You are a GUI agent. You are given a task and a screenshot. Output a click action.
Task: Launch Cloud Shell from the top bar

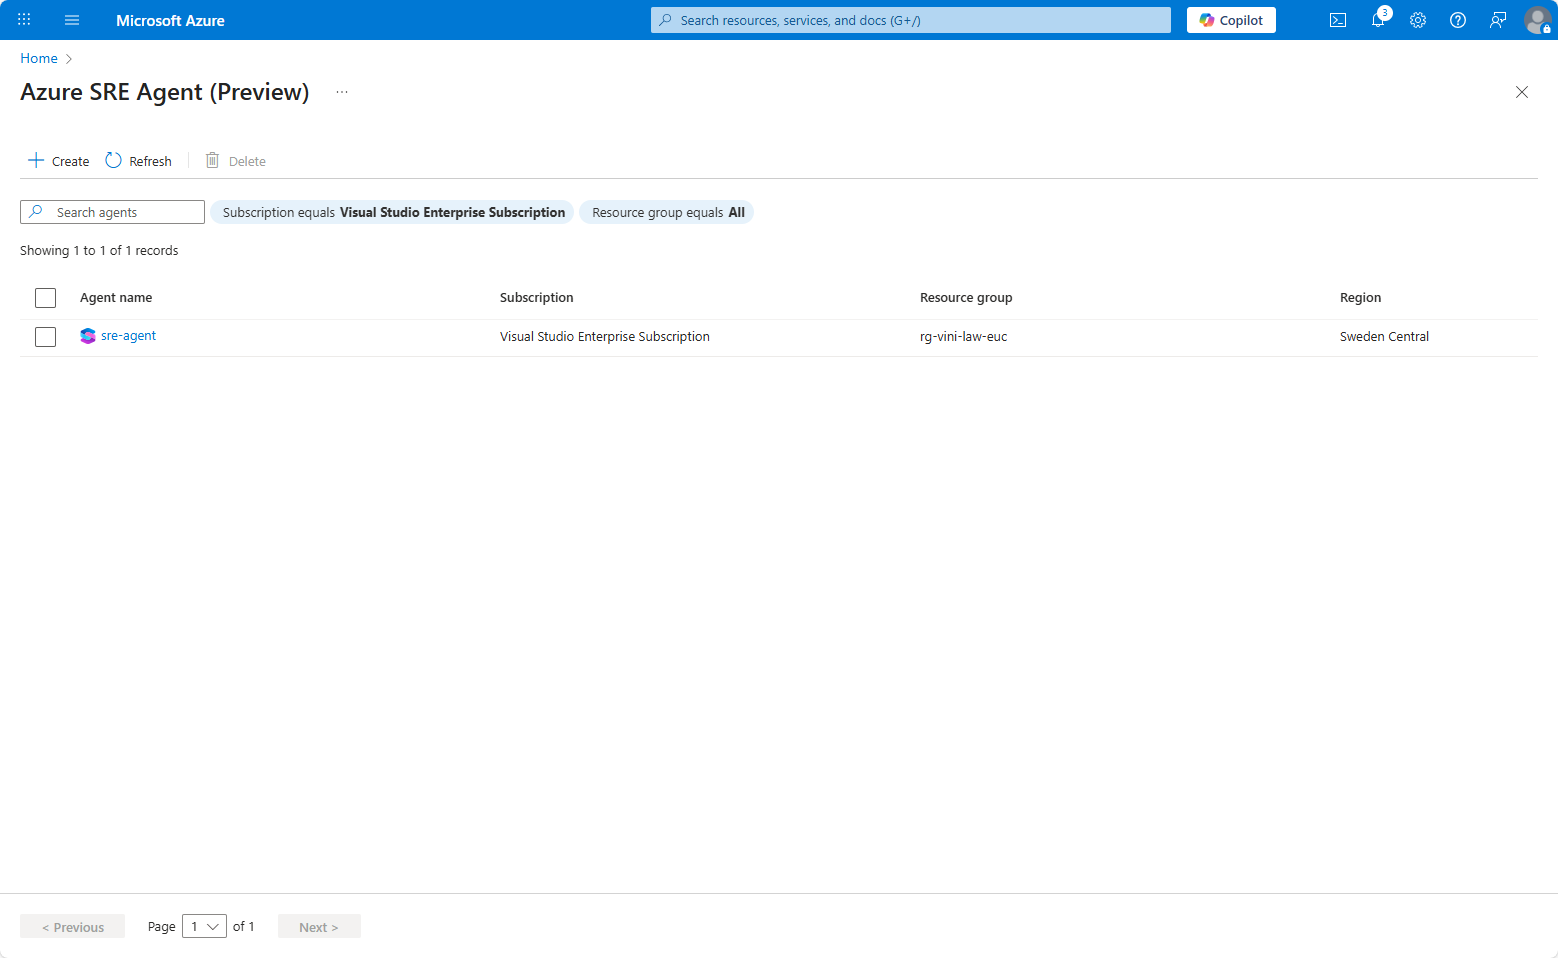coord(1337,20)
